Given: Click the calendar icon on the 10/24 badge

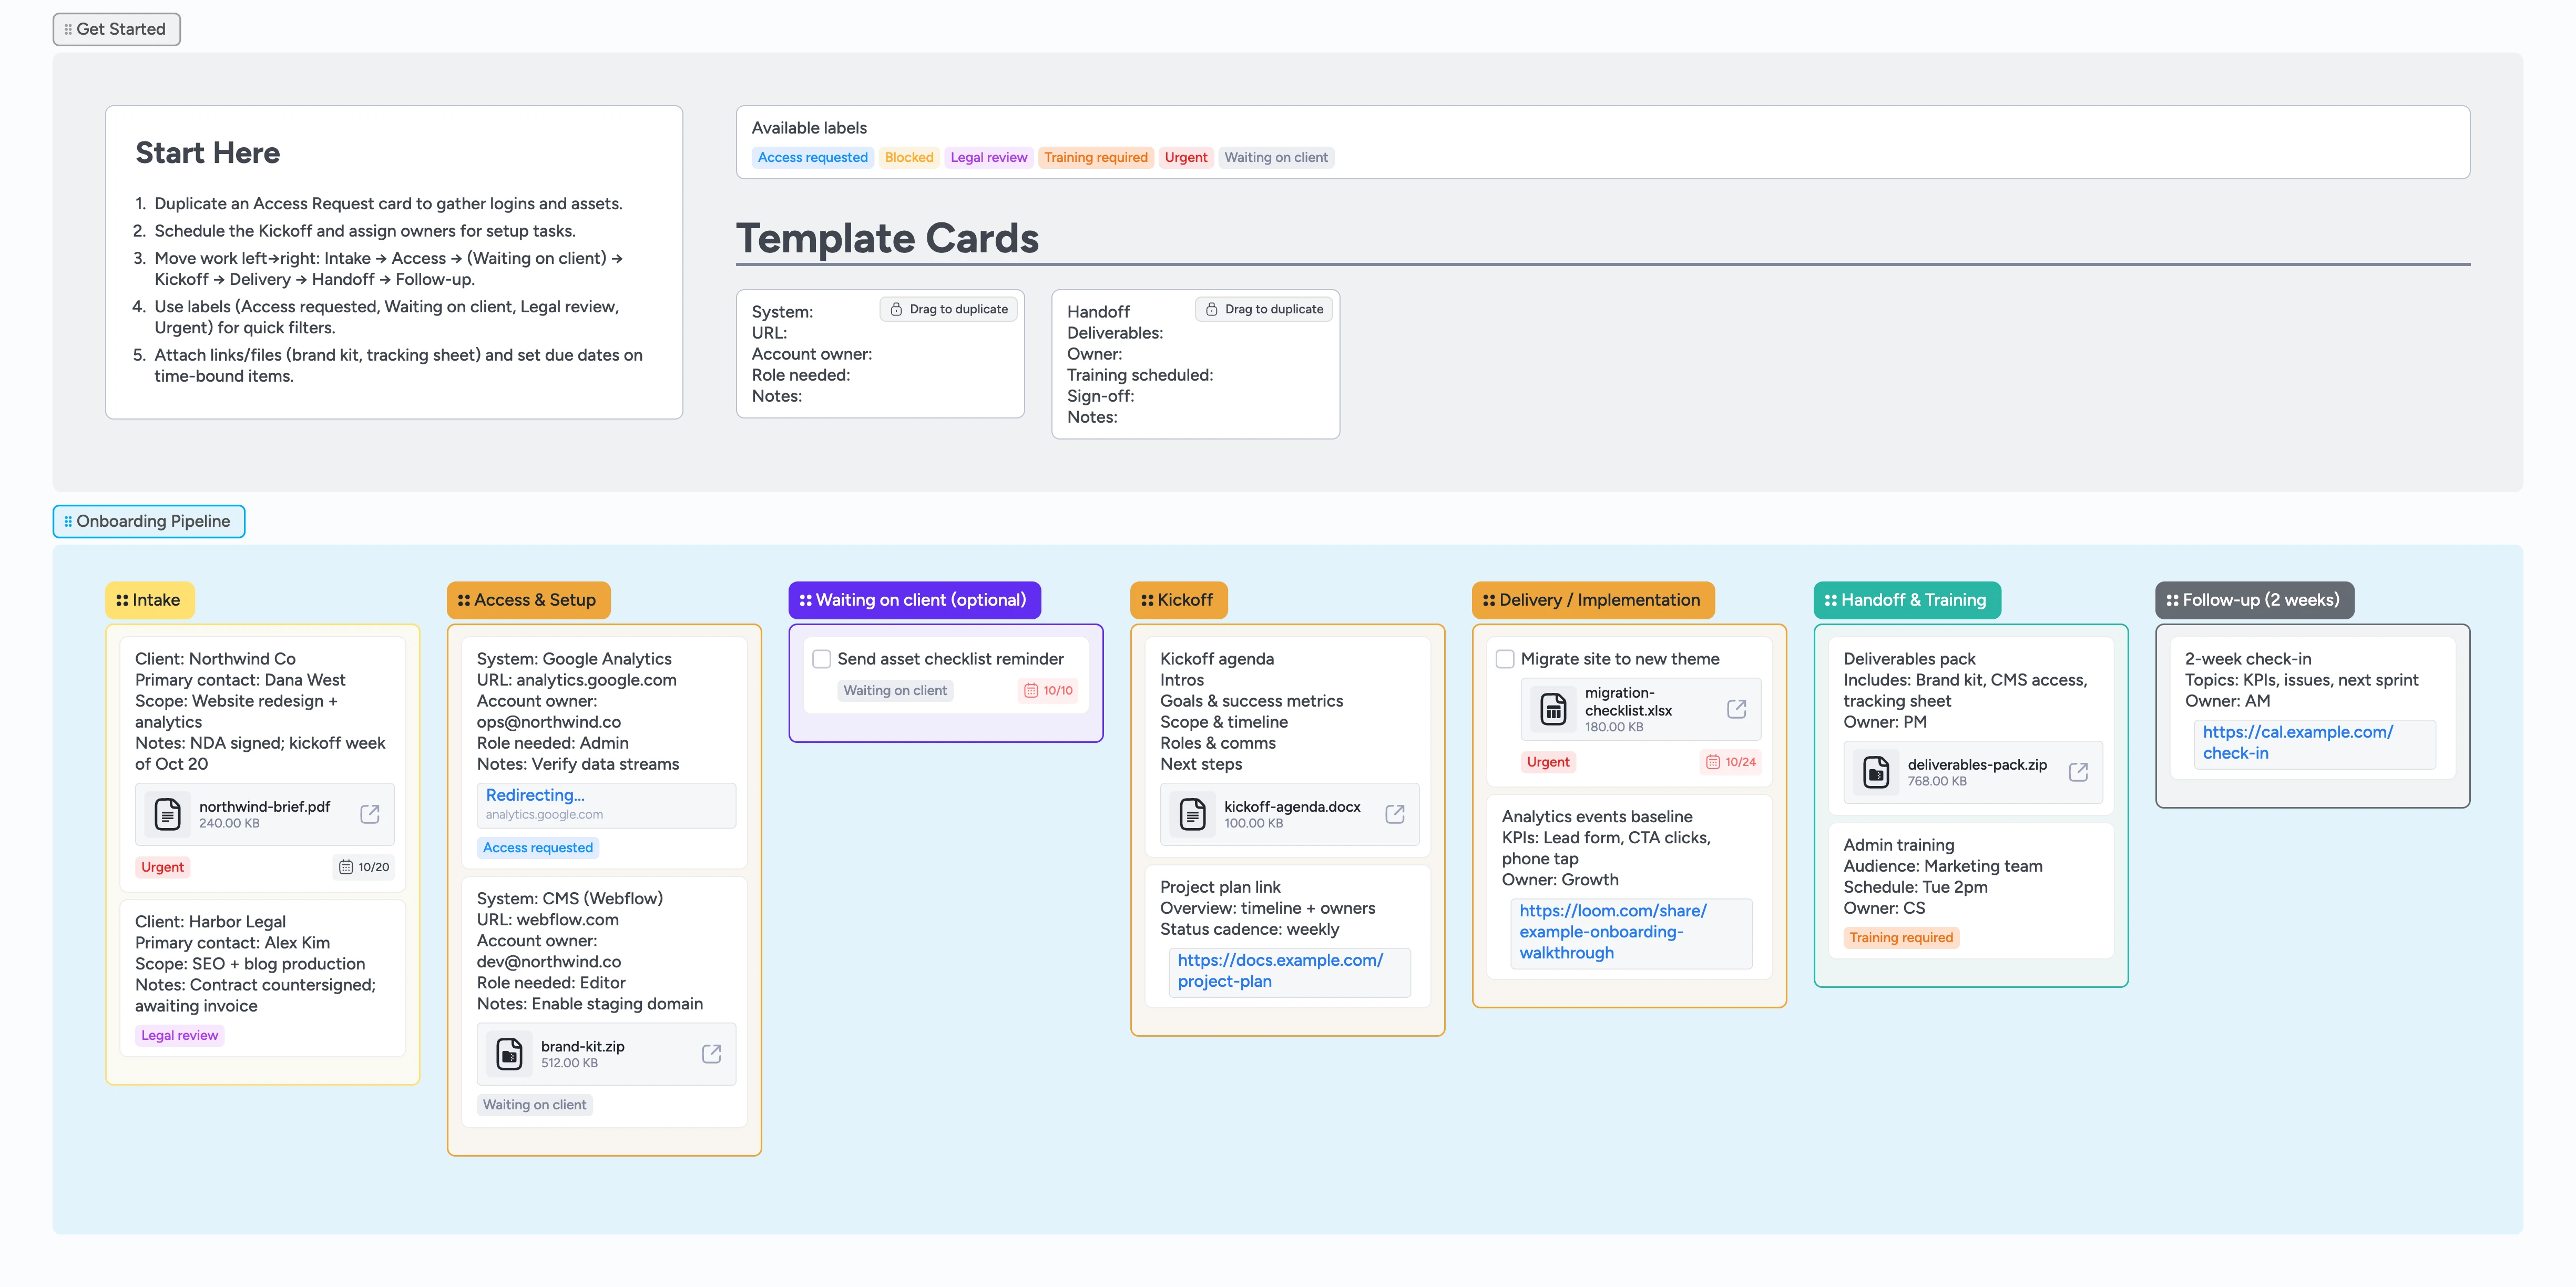Looking at the screenshot, I should [1713, 761].
